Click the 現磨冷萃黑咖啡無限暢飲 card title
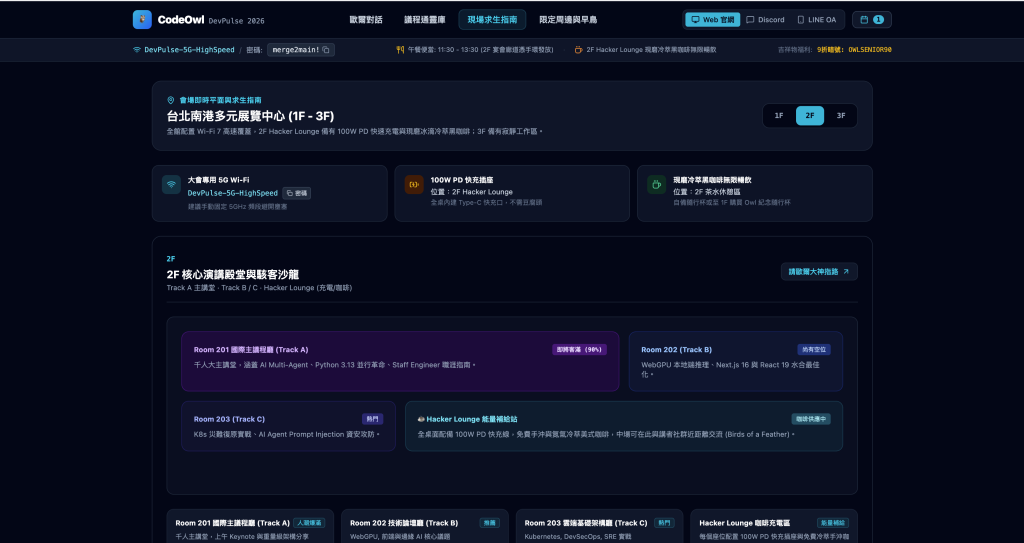 [x=712, y=180]
